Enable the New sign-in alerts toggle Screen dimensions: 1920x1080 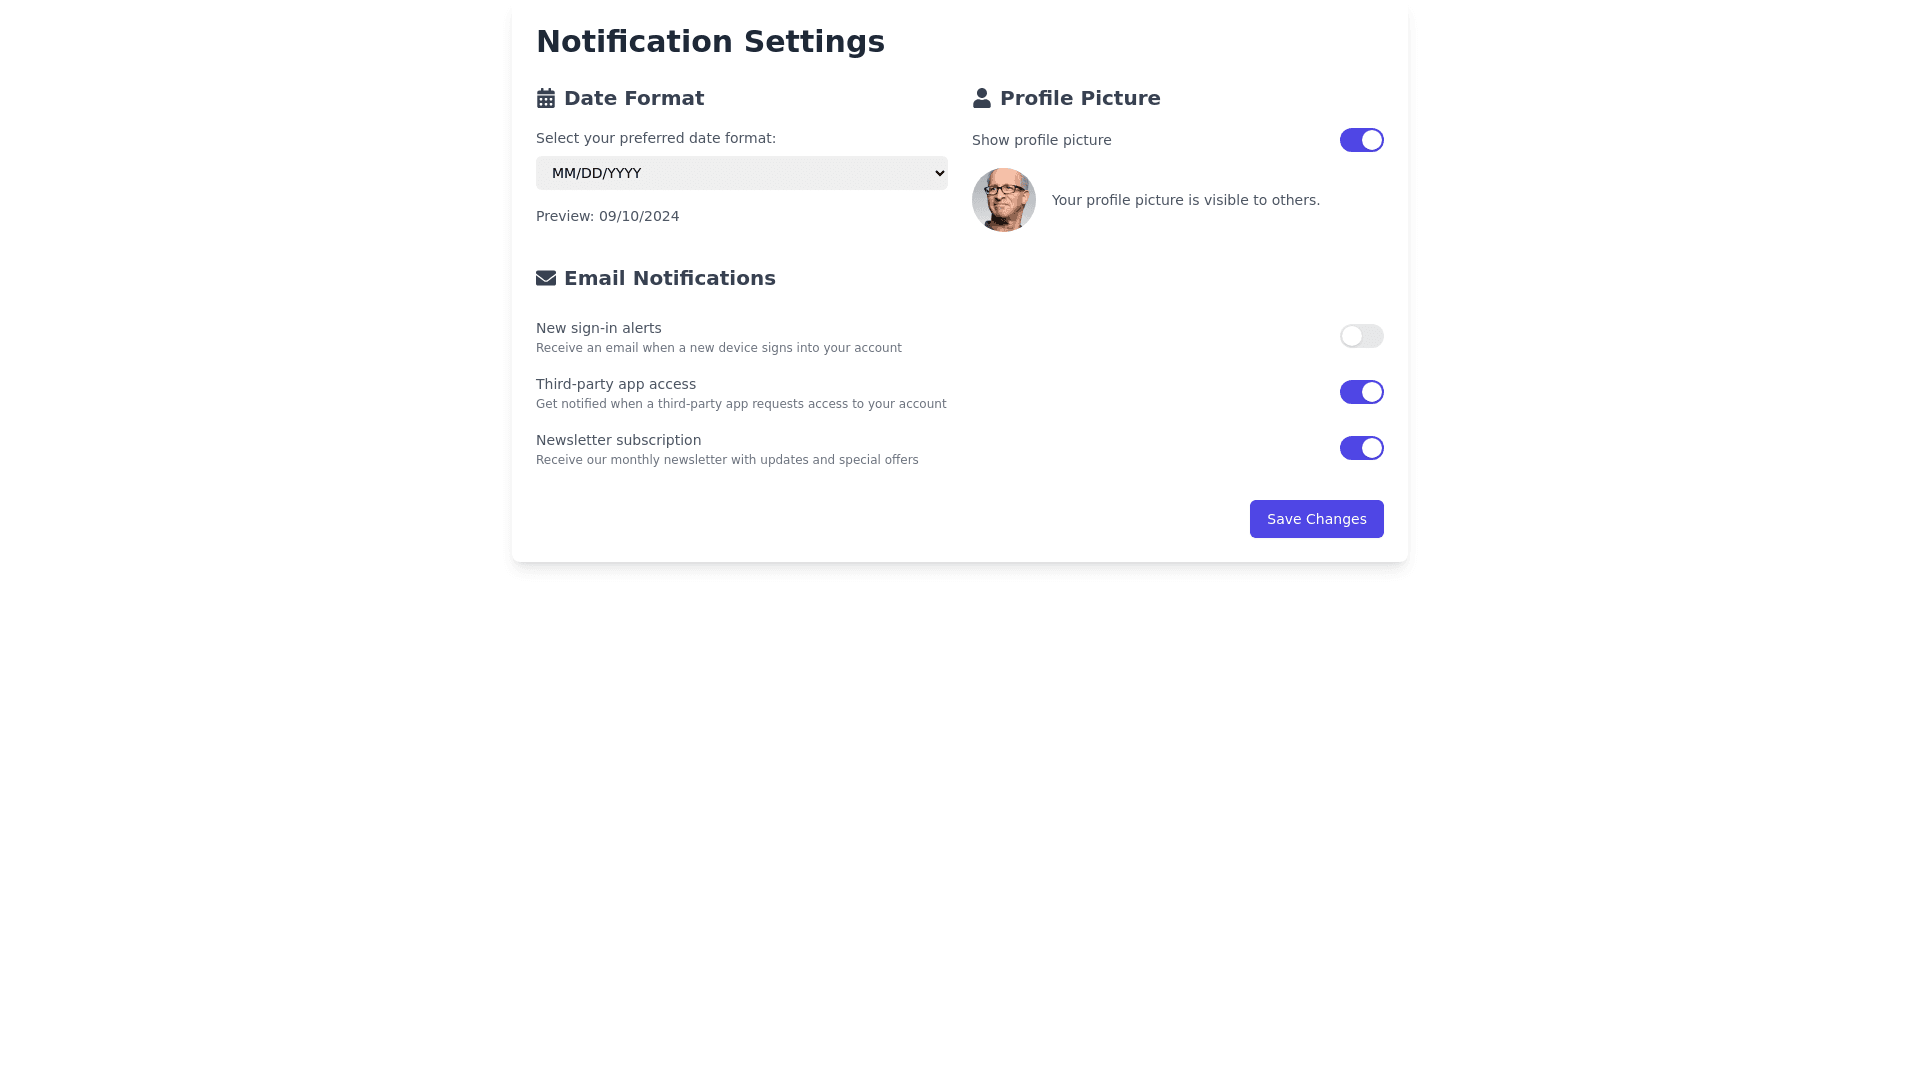click(1361, 336)
